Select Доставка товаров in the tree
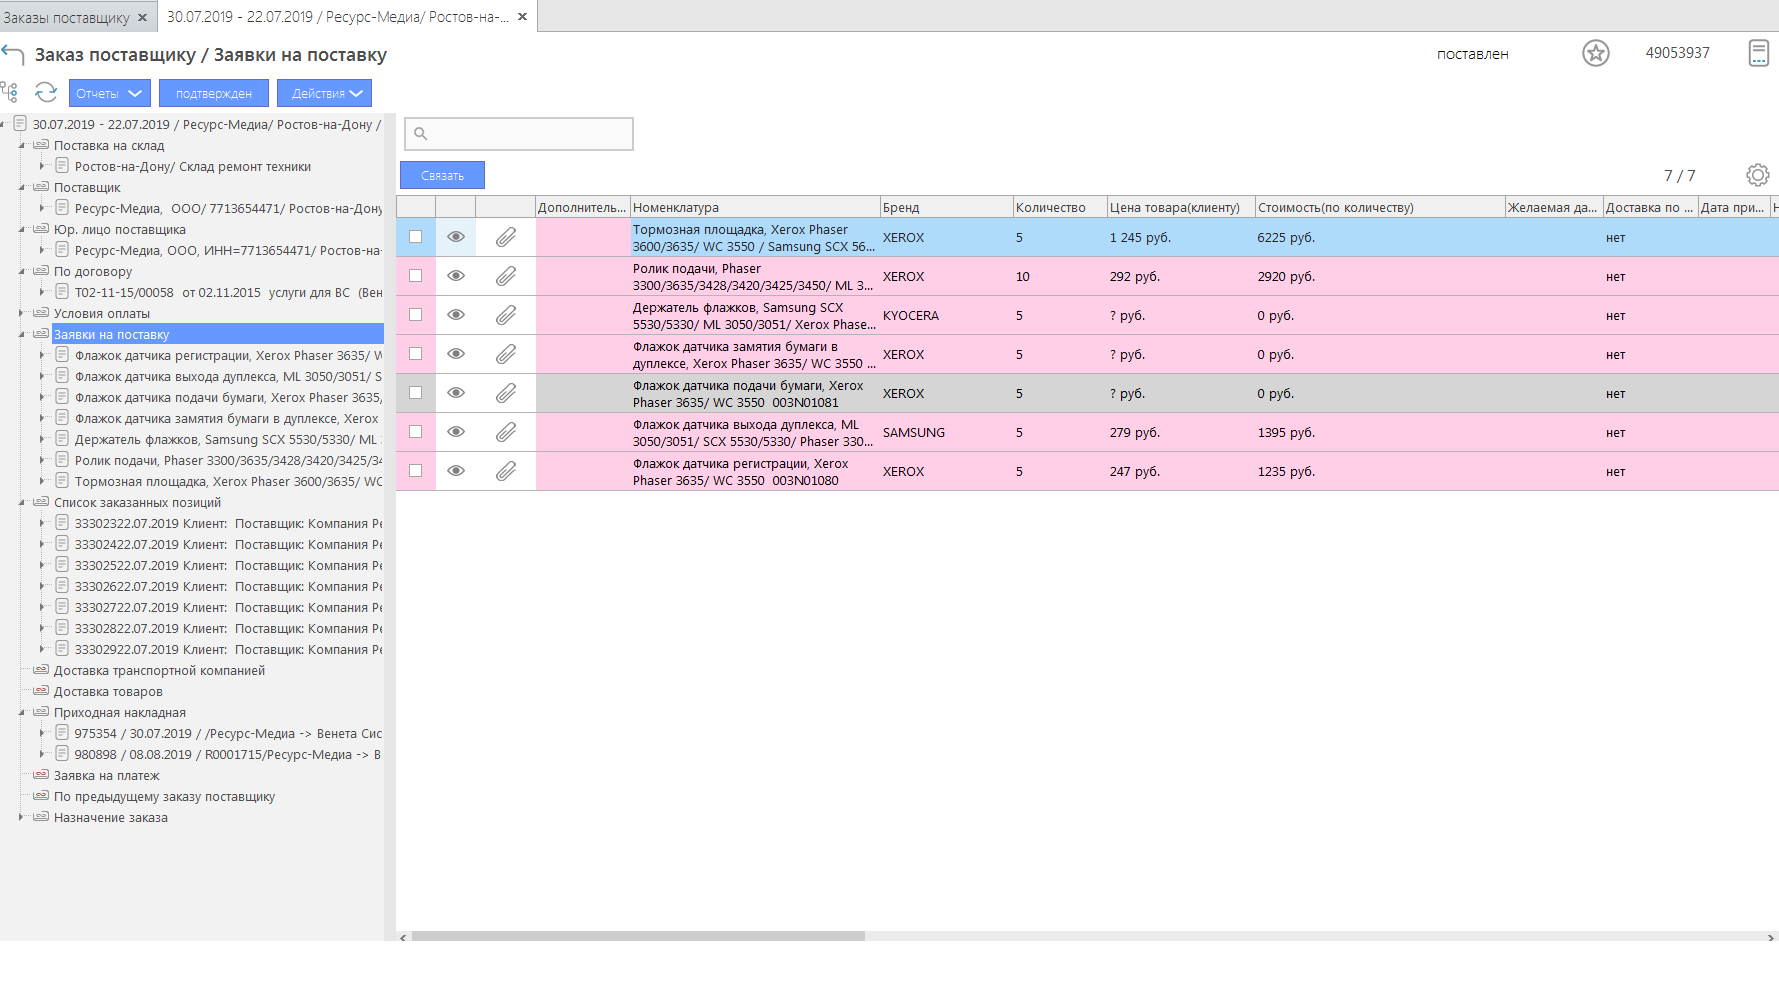 point(108,692)
